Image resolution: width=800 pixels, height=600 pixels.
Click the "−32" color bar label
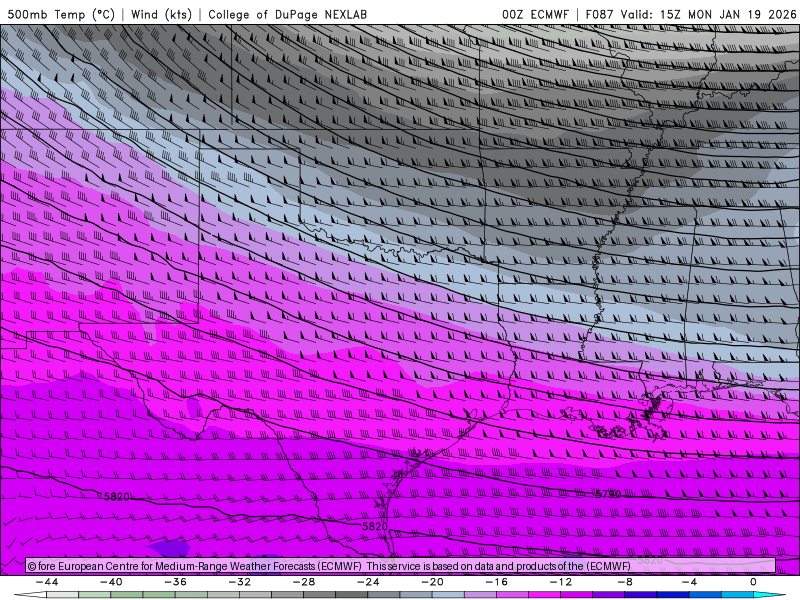(x=240, y=582)
